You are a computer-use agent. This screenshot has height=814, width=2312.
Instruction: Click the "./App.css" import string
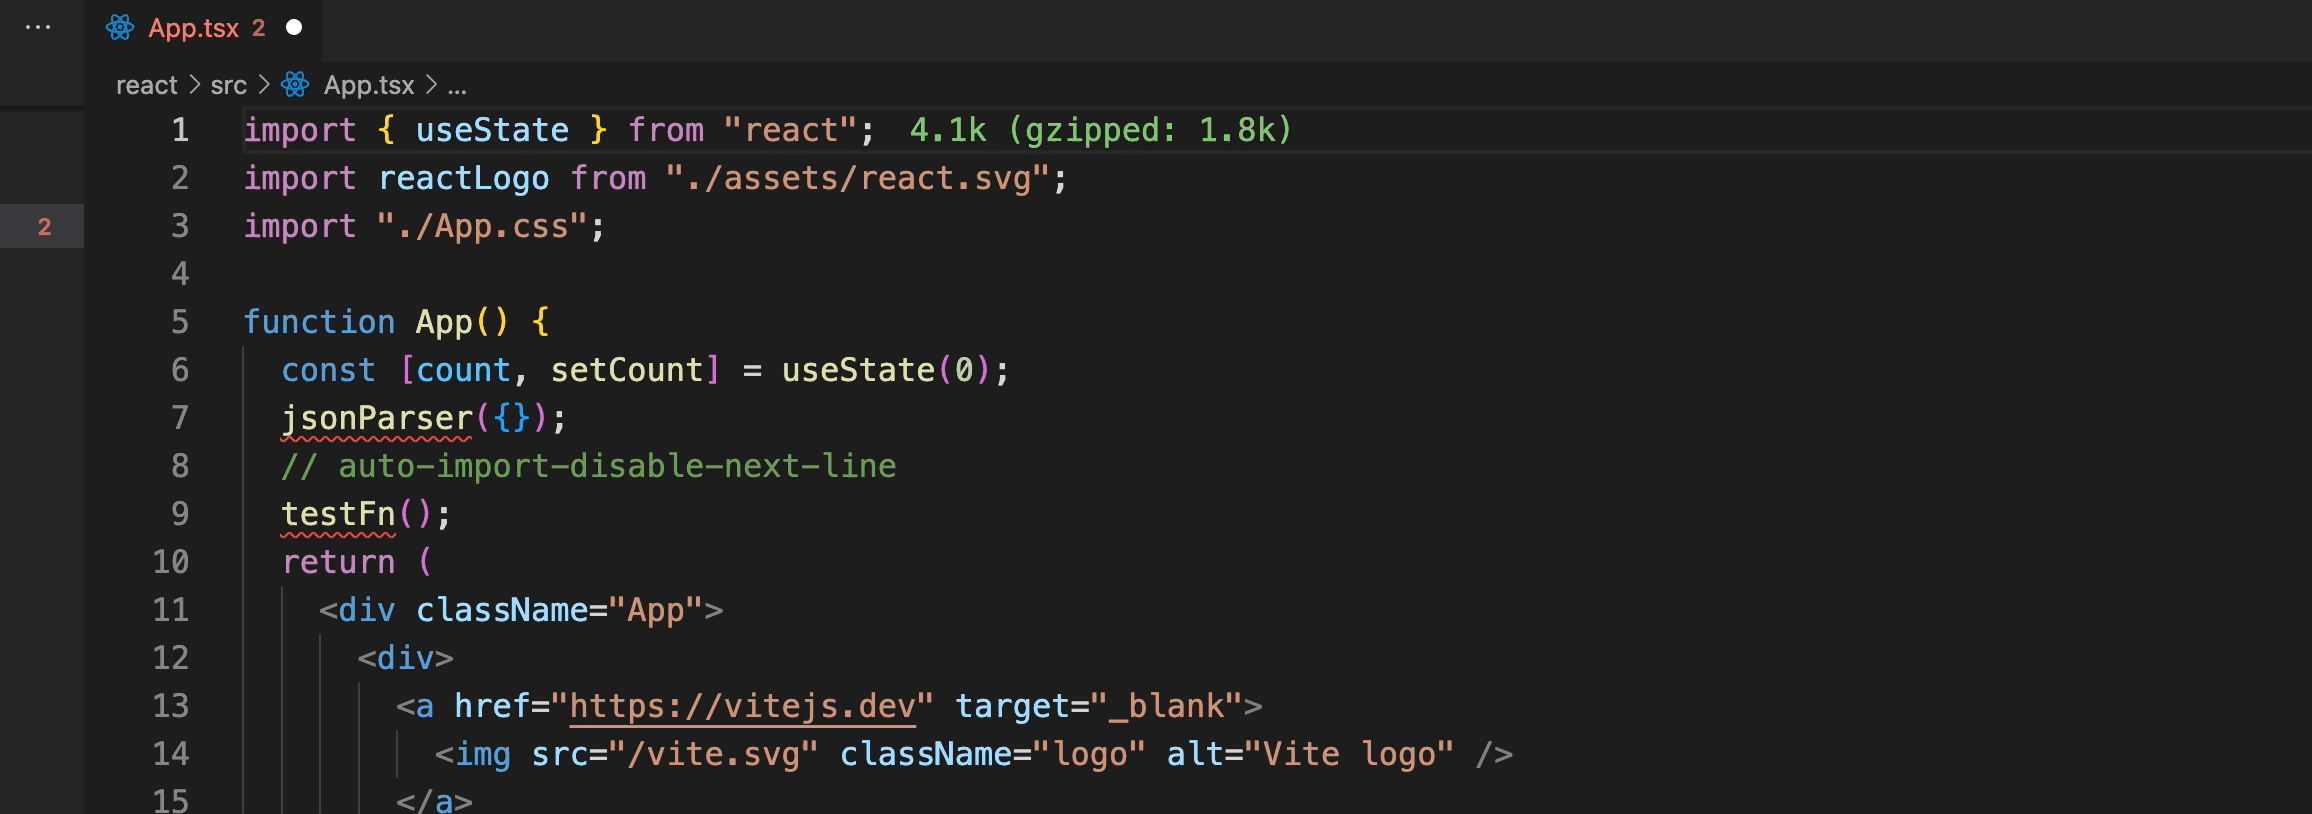[481, 227]
